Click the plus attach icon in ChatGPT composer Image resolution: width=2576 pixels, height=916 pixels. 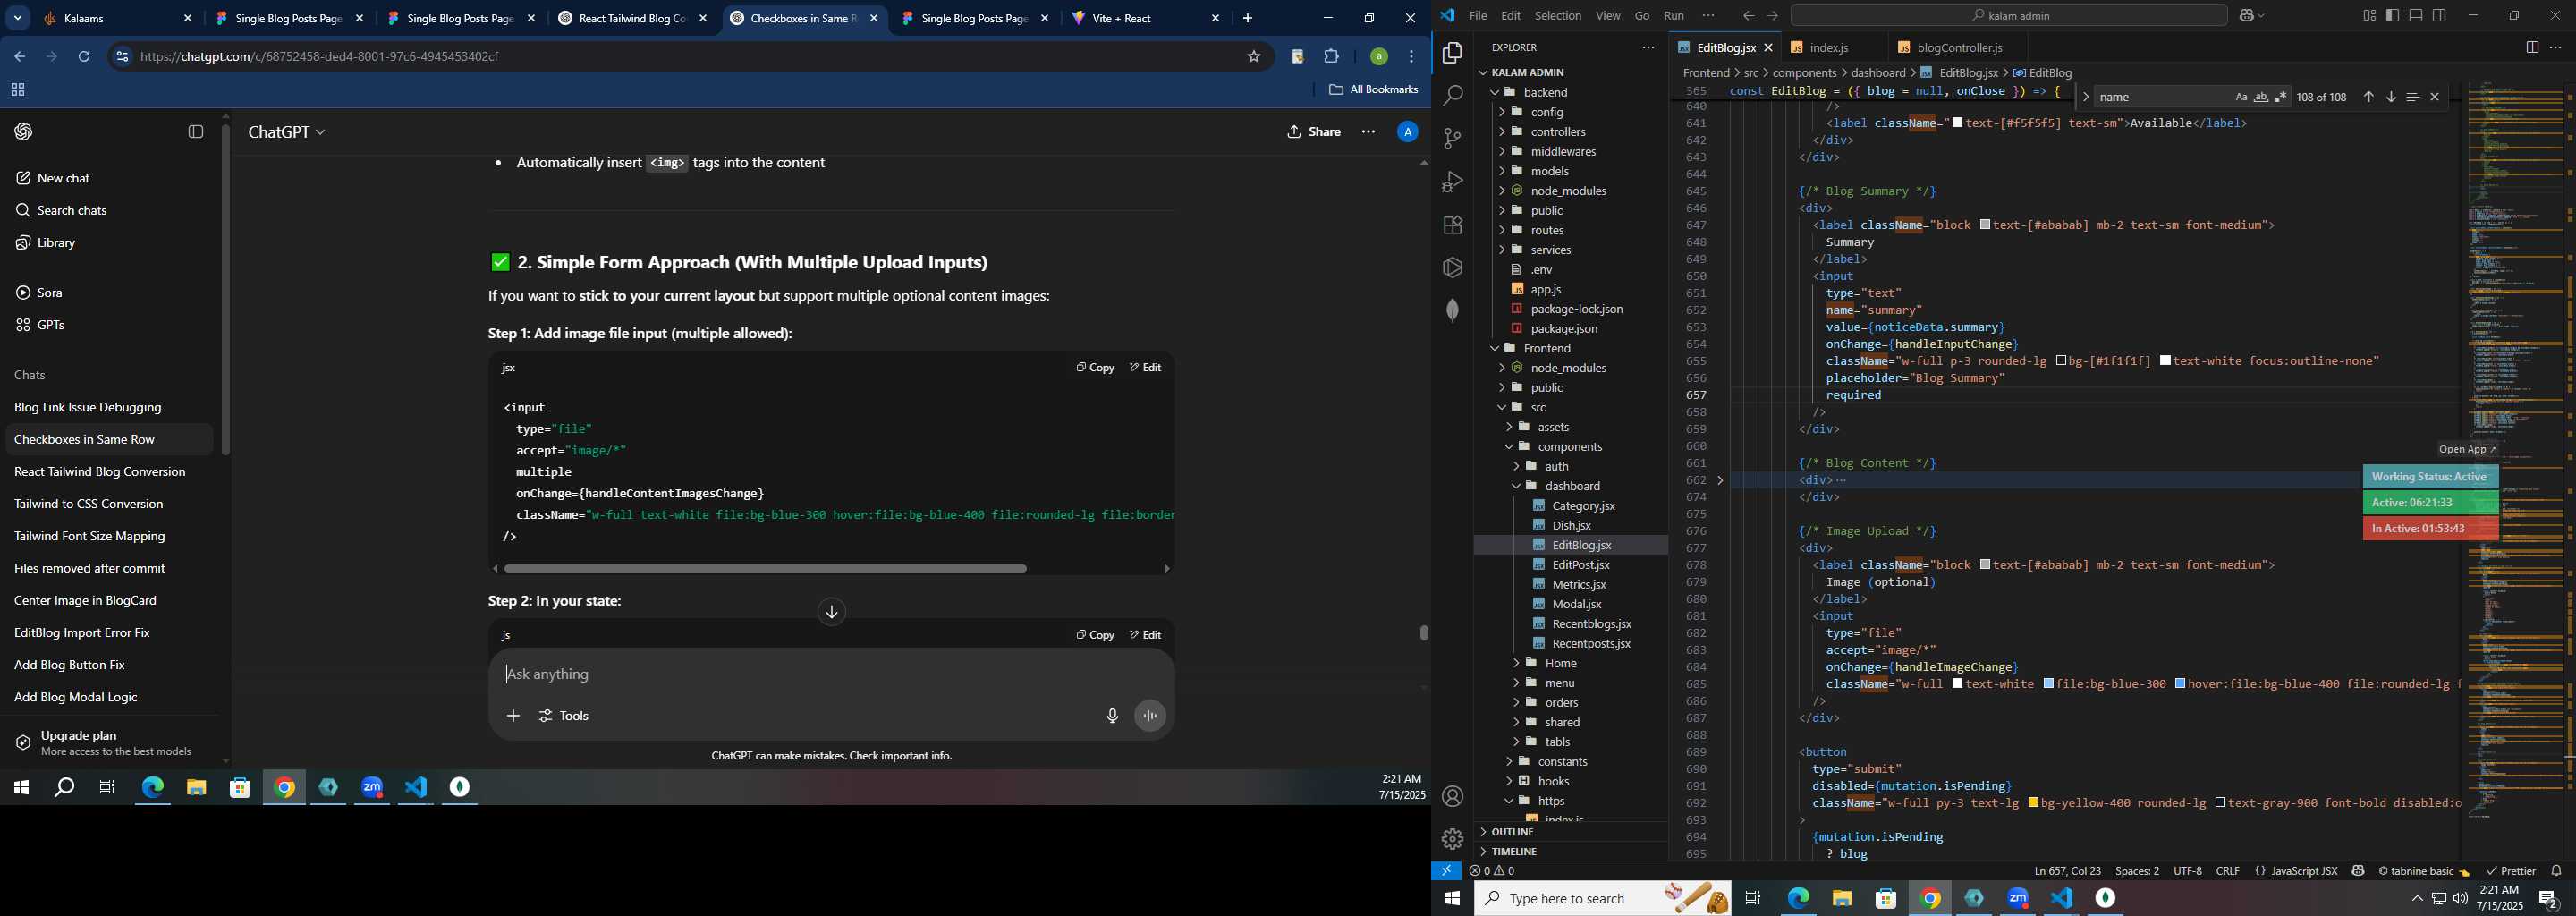[513, 716]
